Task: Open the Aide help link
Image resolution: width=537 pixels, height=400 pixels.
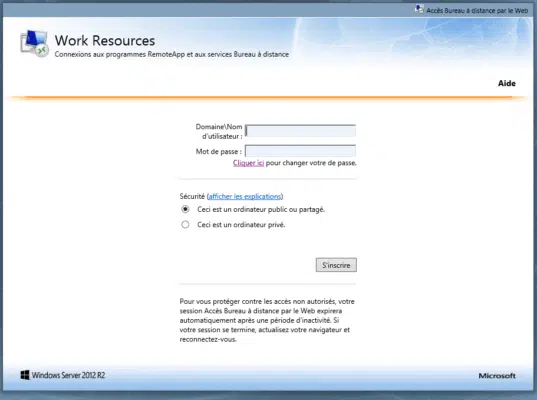Action: pyautogui.click(x=507, y=83)
